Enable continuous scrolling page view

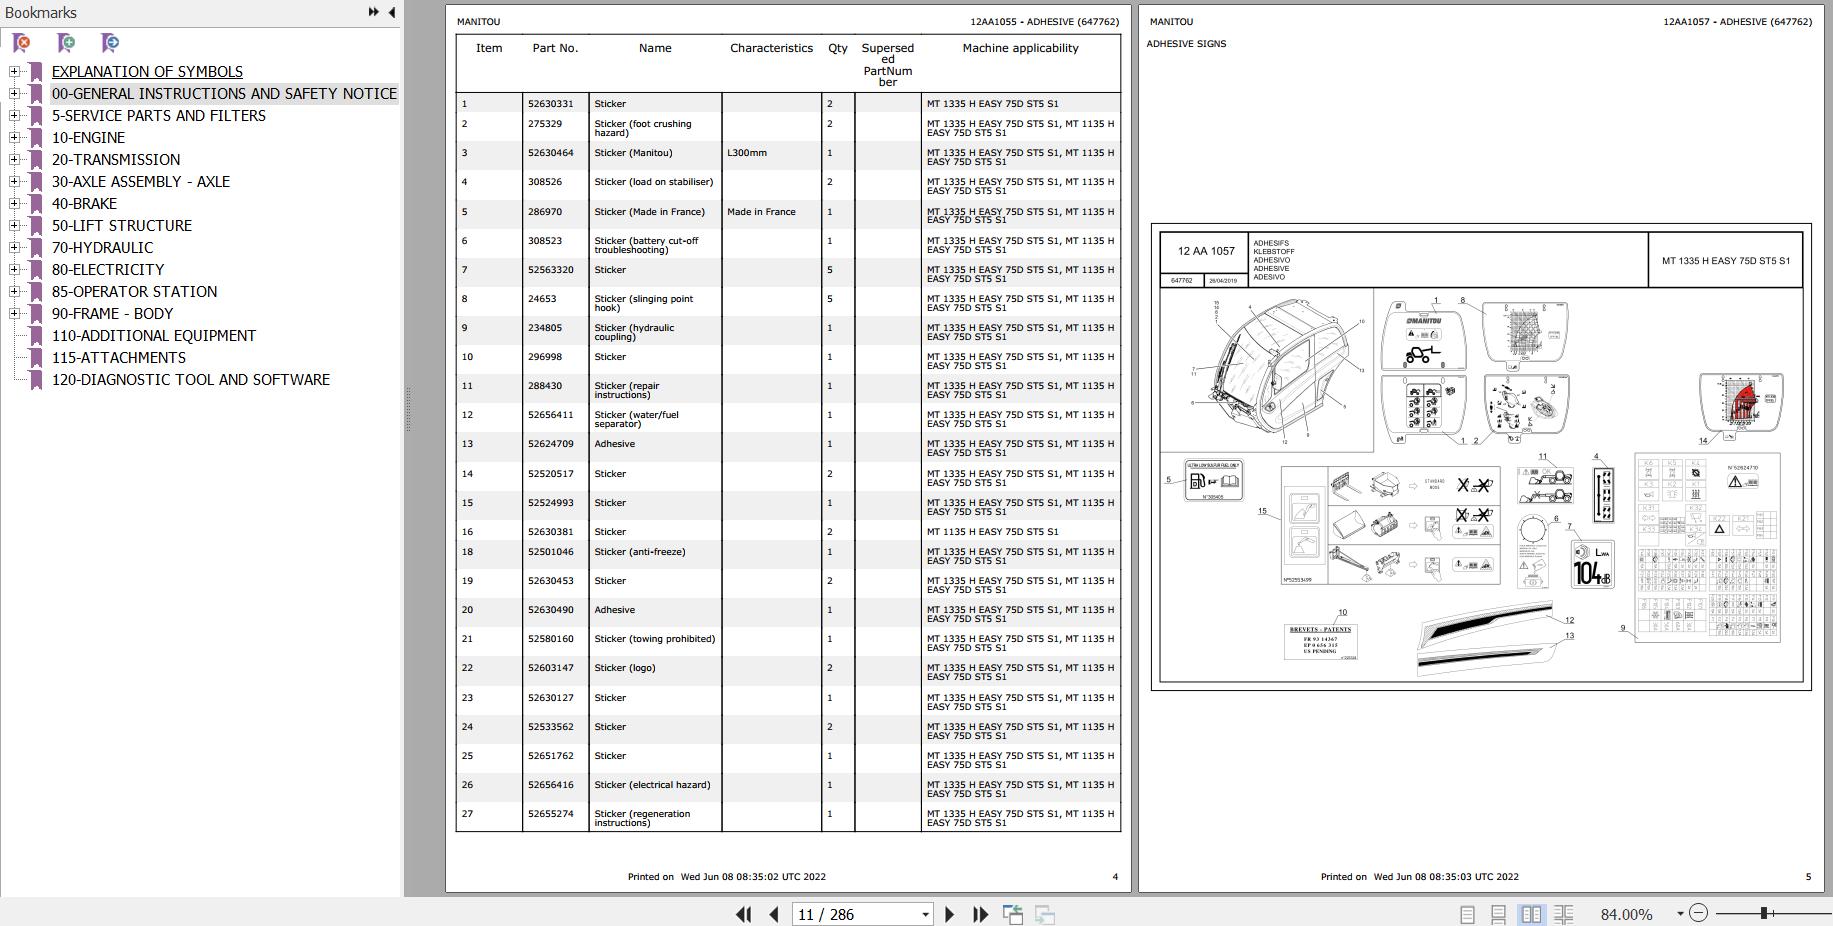click(1497, 914)
